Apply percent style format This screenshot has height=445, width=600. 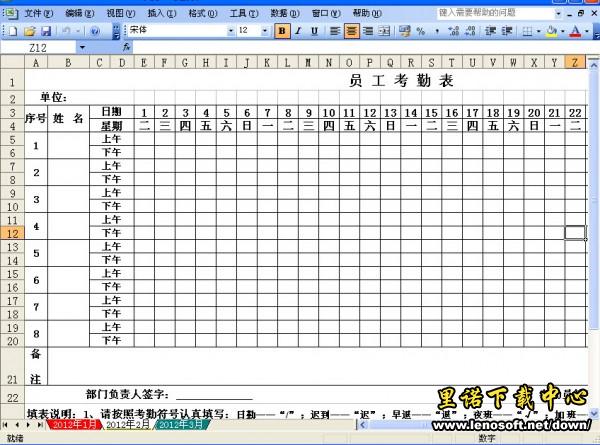point(421,31)
